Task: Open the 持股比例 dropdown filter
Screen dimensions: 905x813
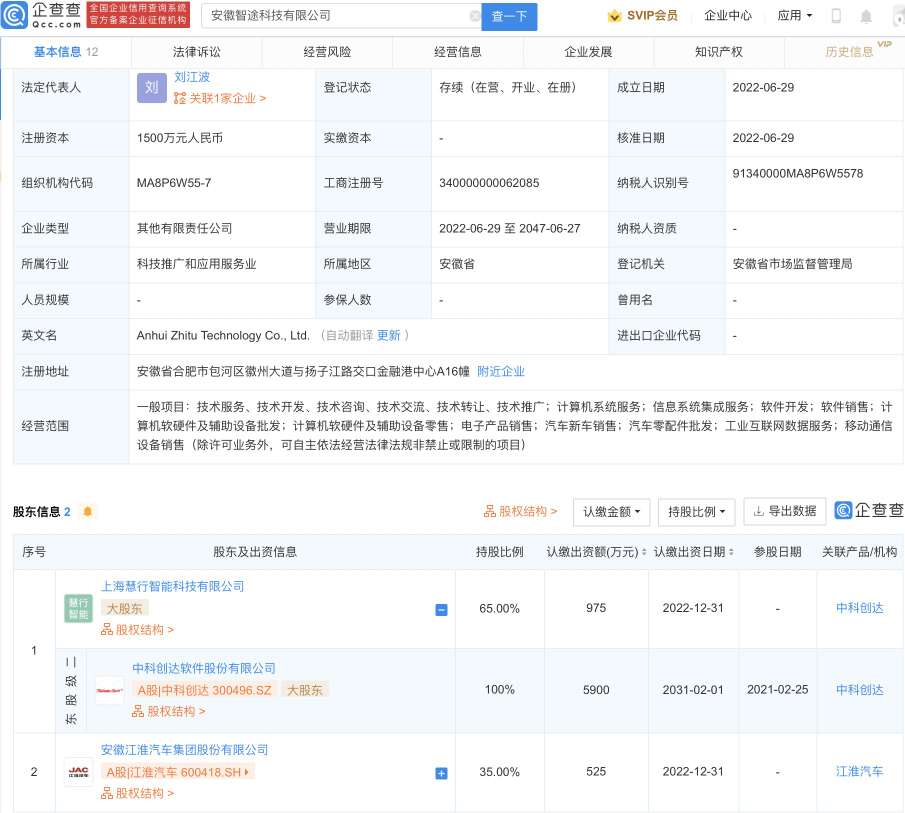Action: [x=696, y=512]
